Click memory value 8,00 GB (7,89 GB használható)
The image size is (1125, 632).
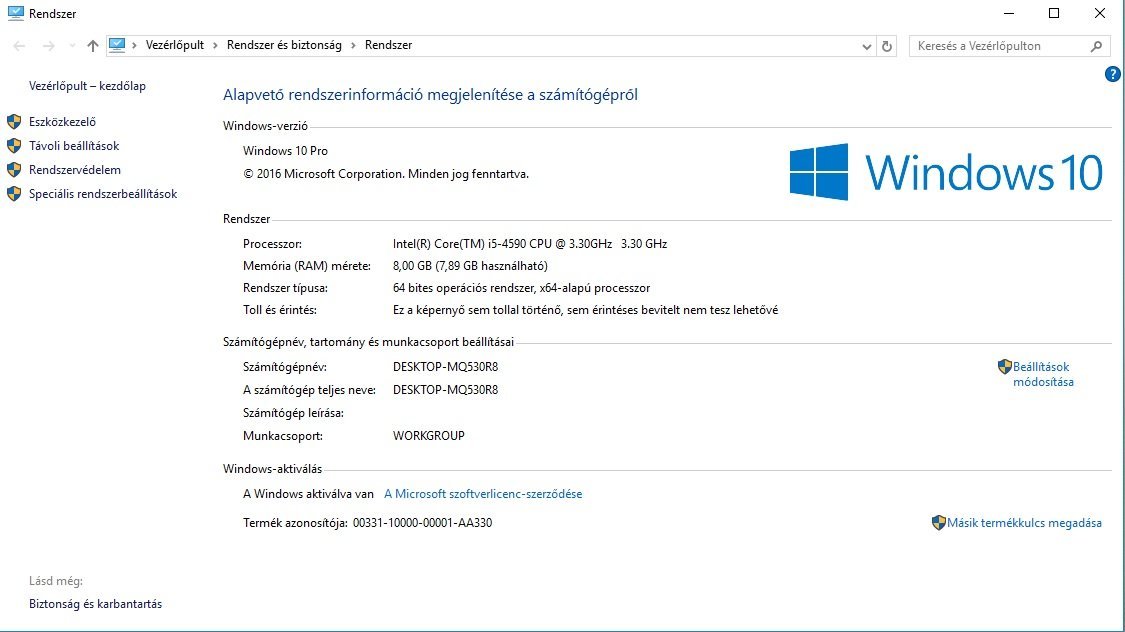470,266
